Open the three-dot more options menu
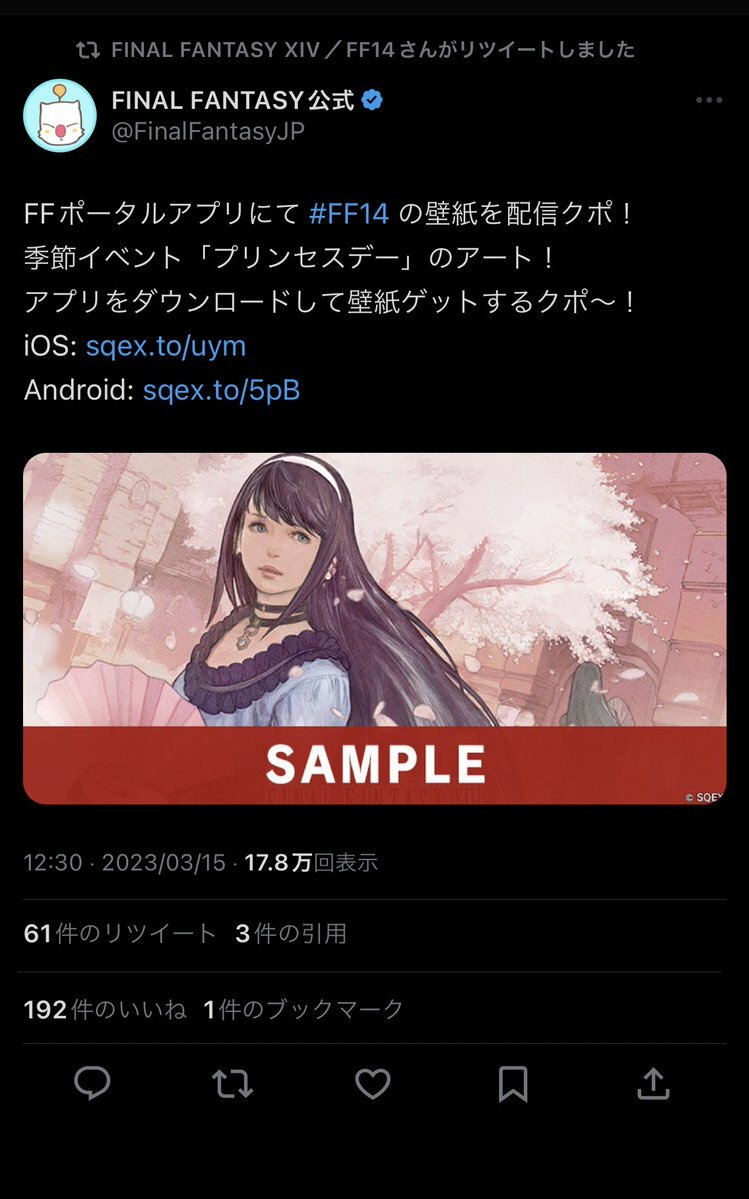The height and width of the screenshot is (1199, 749). click(708, 100)
